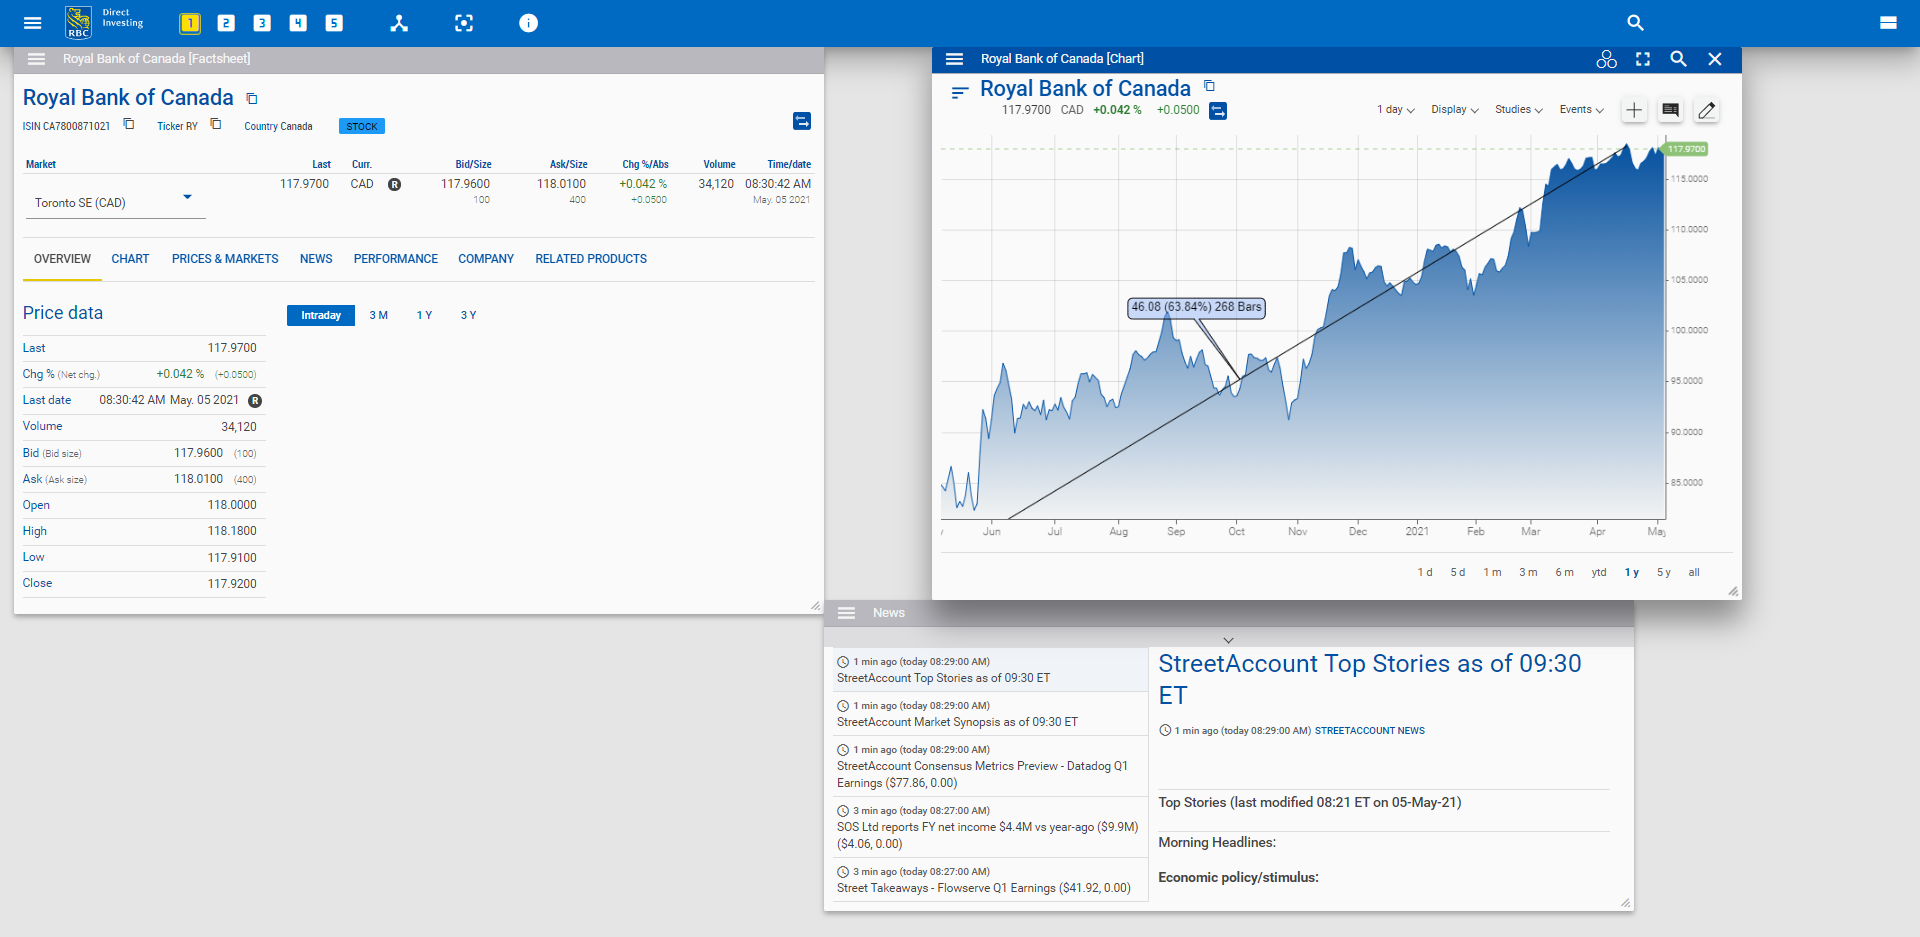The width and height of the screenshot is (1920, 937).
Task: Open the Display dropdown in chart
Action: point(1455,110)
